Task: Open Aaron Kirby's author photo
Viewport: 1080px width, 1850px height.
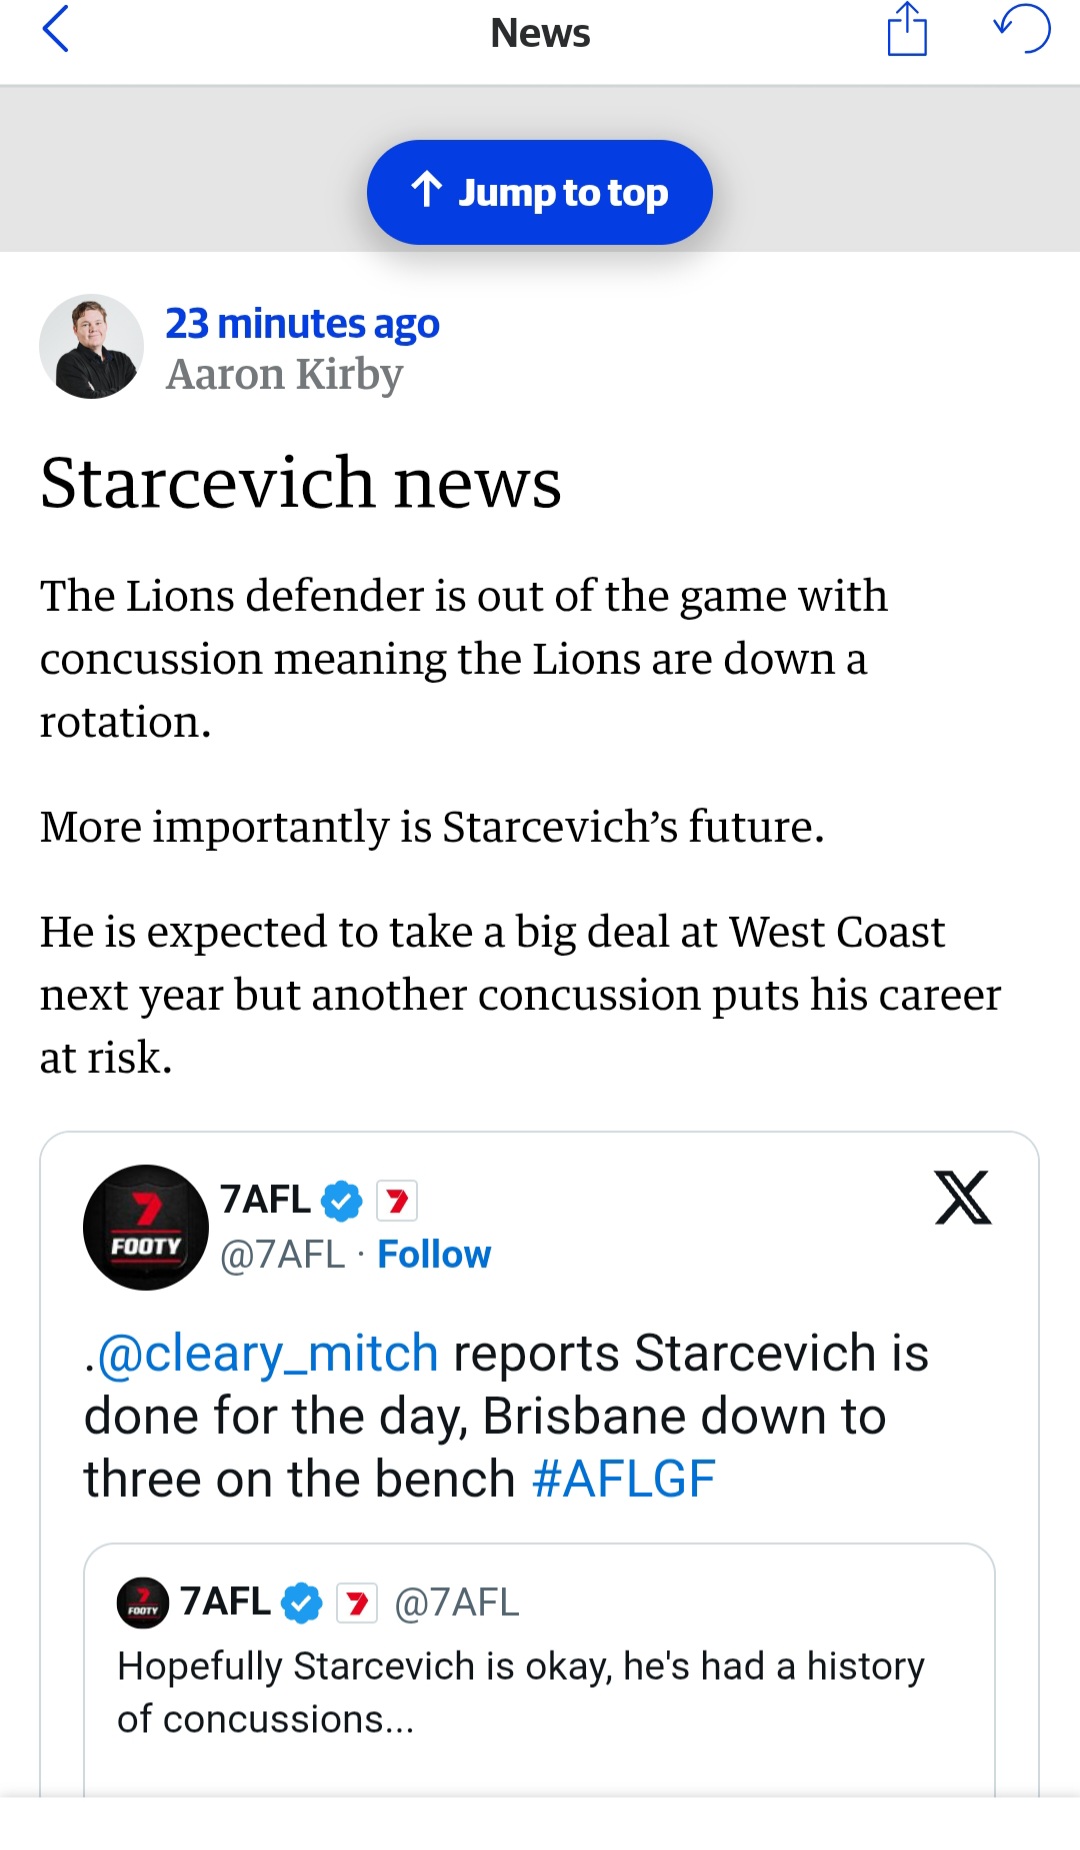Action: (91, 346)
